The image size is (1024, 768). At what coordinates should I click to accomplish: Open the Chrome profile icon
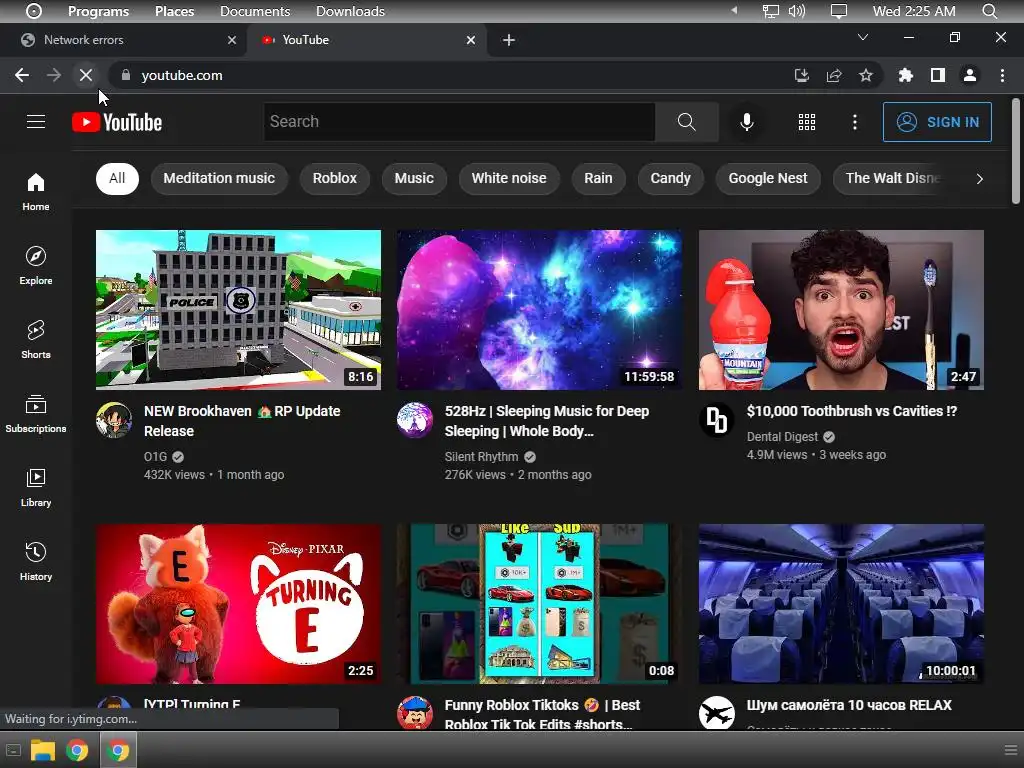click(970, 76)
